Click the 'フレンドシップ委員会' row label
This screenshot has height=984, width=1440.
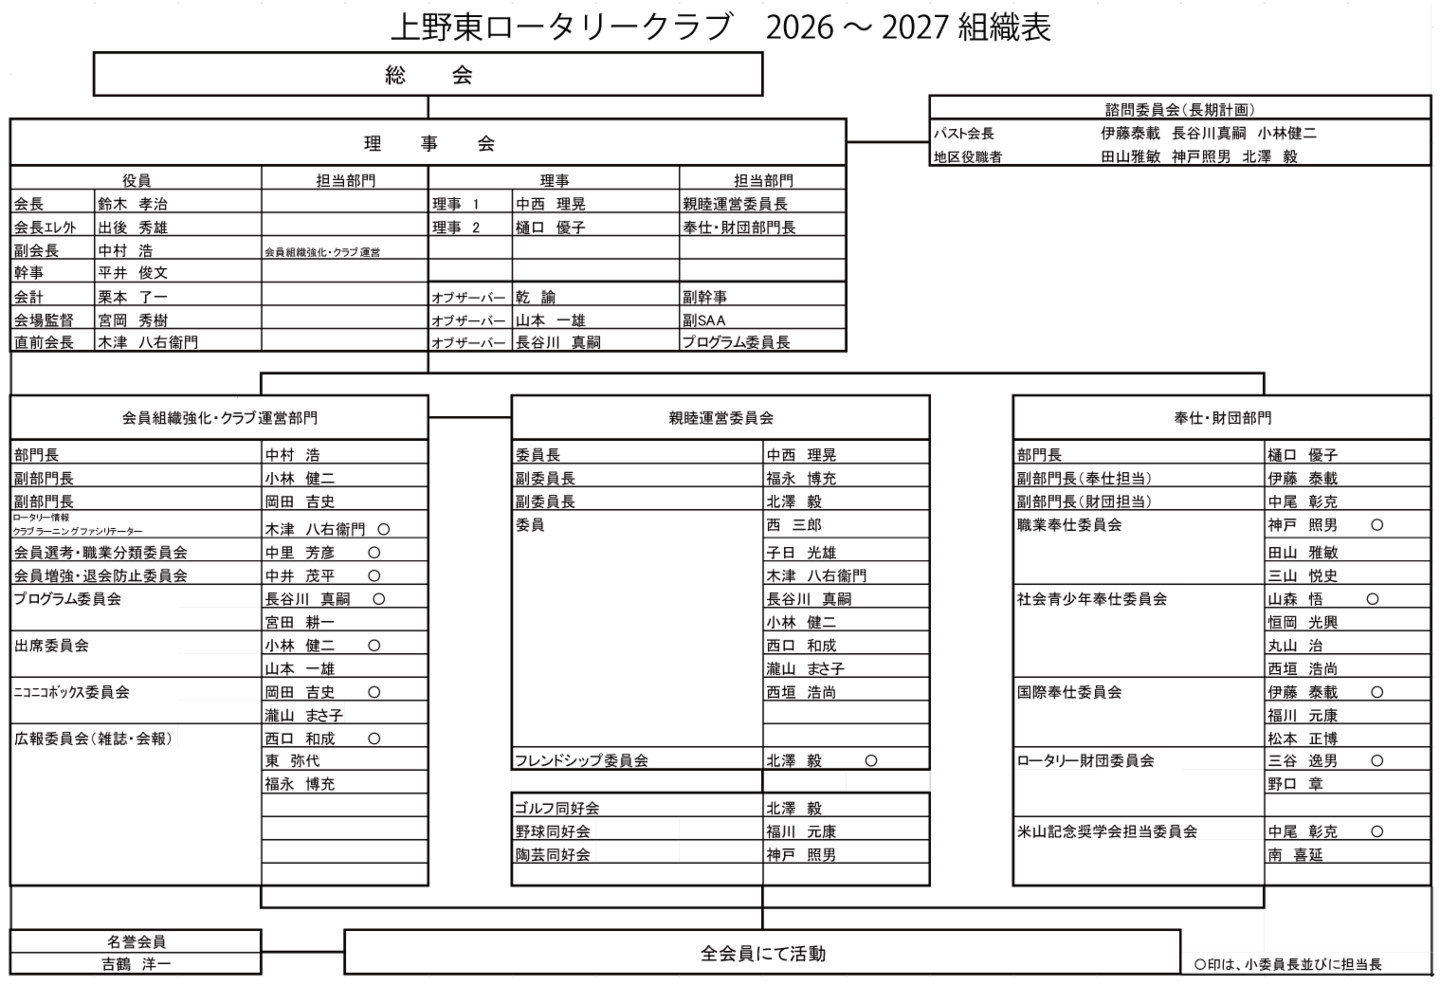click(x=581, y=761)
